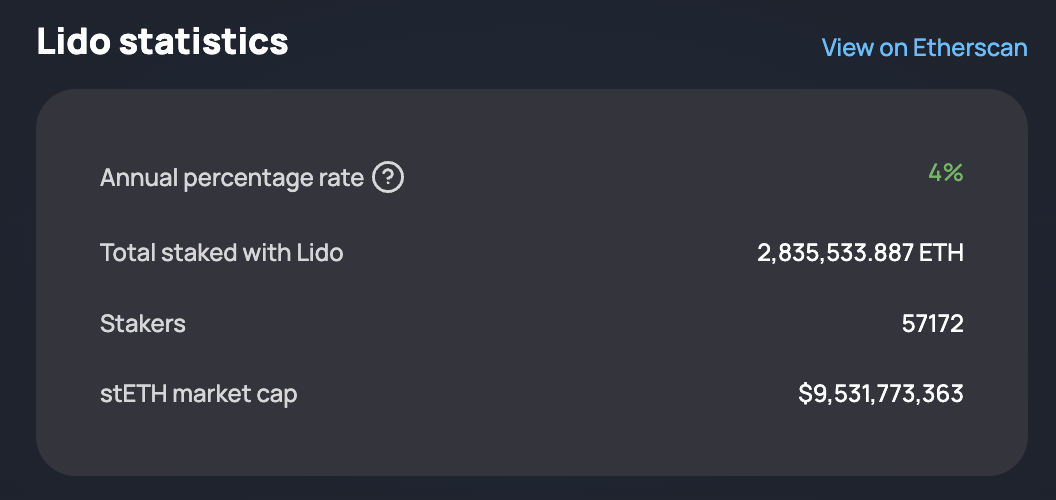1056x500 pixels.
Task: Click the Total staked with Lido label
Action: tap(222, 253)
